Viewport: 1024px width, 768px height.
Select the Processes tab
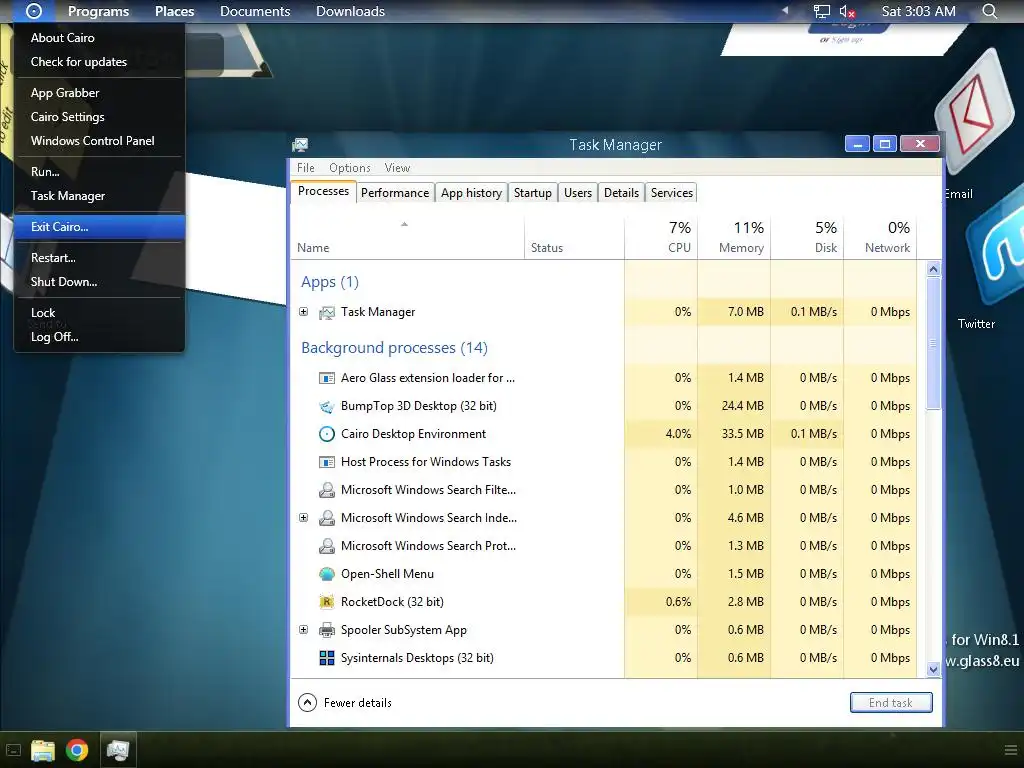(323, 191)
